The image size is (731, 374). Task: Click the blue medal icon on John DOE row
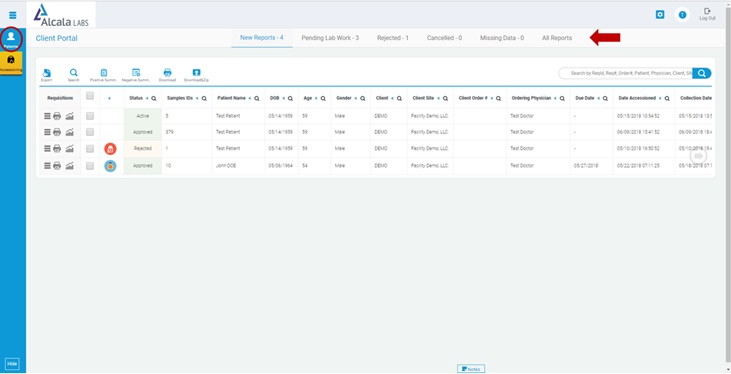point(110,166)
